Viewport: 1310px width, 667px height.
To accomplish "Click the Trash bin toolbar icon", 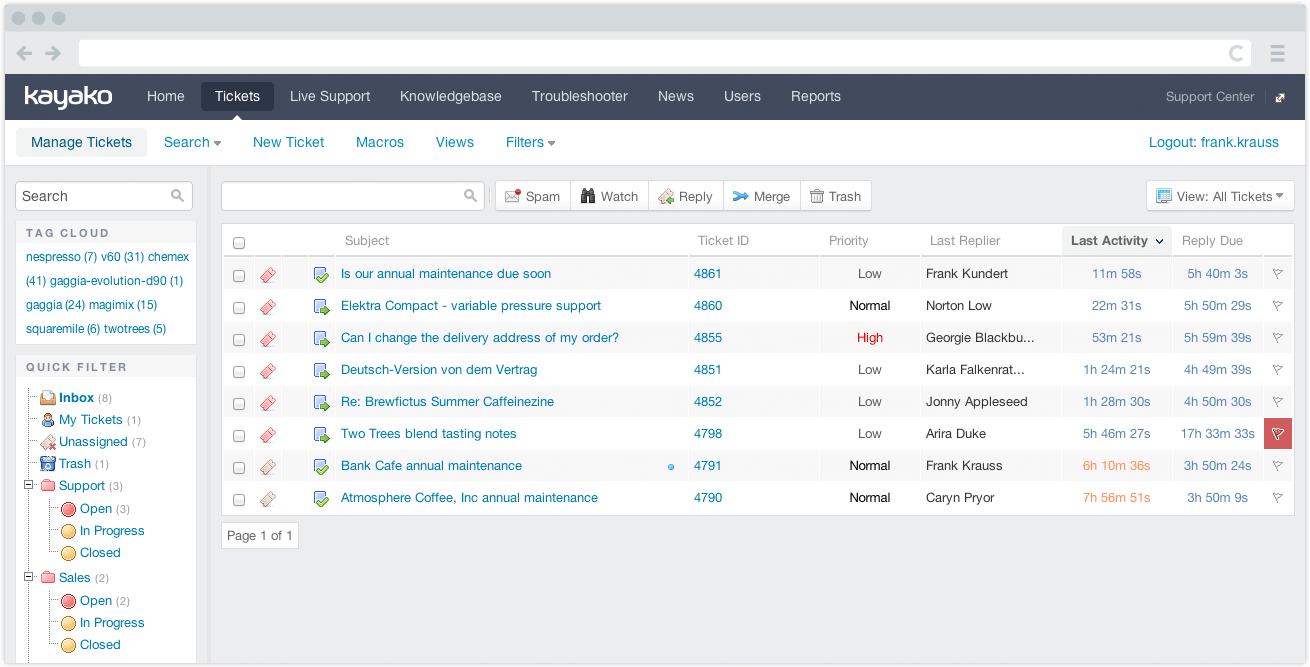I will click(817, 196).
